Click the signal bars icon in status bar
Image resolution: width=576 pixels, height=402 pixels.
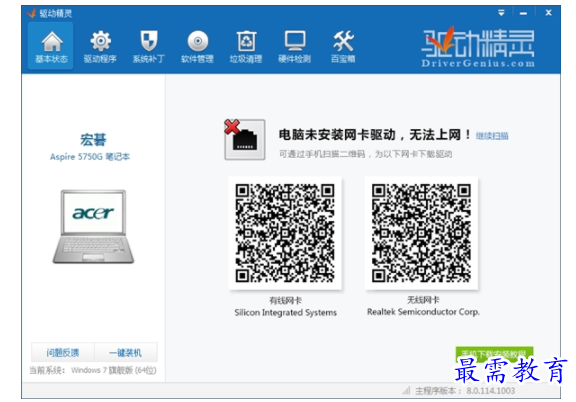406,391
